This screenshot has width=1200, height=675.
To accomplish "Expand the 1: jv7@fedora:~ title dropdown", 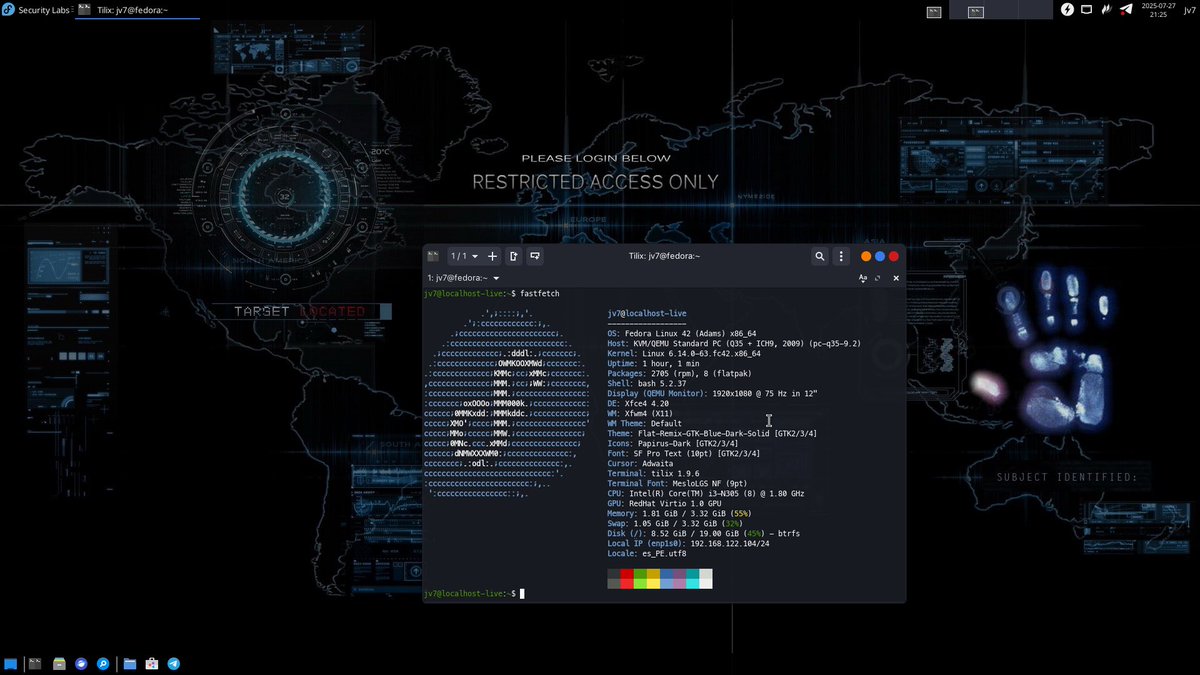I will coord(494,278).
